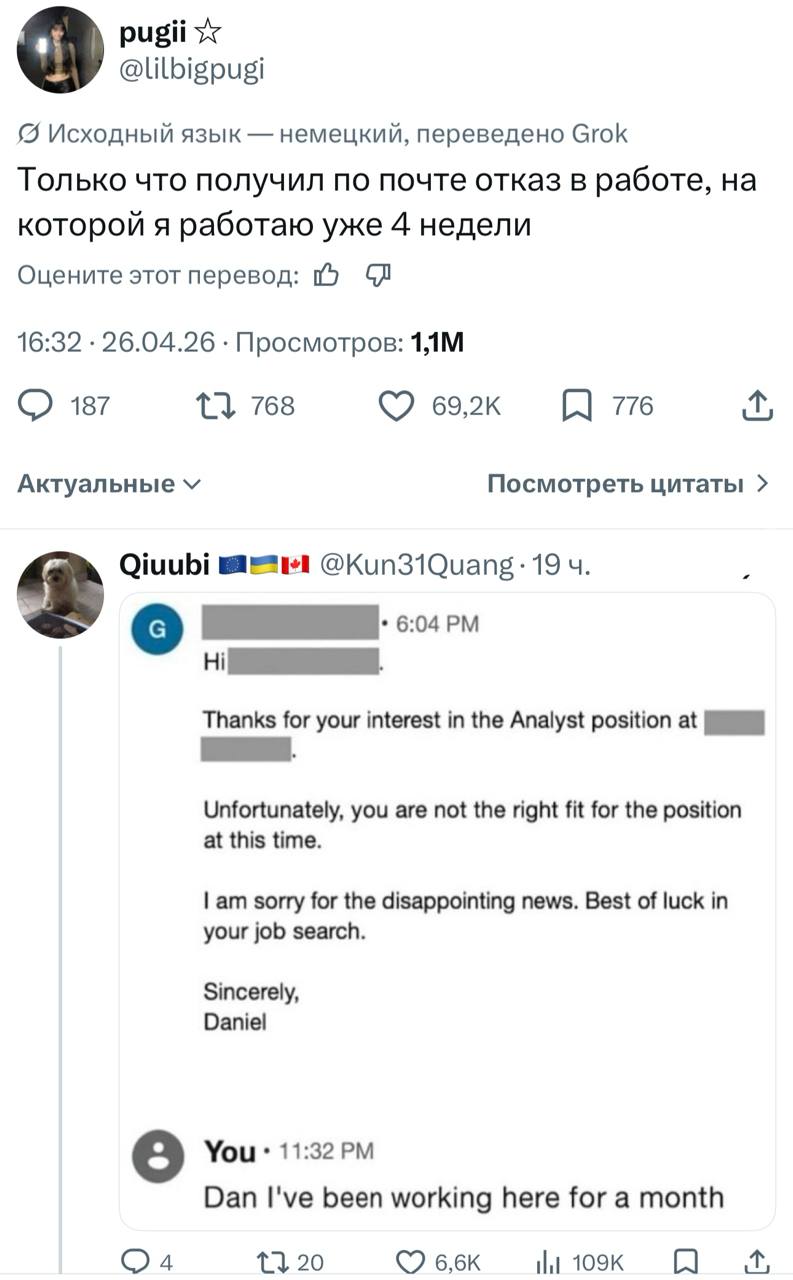Like pugii's post with heart icon
Screen dimensions: 793x1280
point(397,405)
